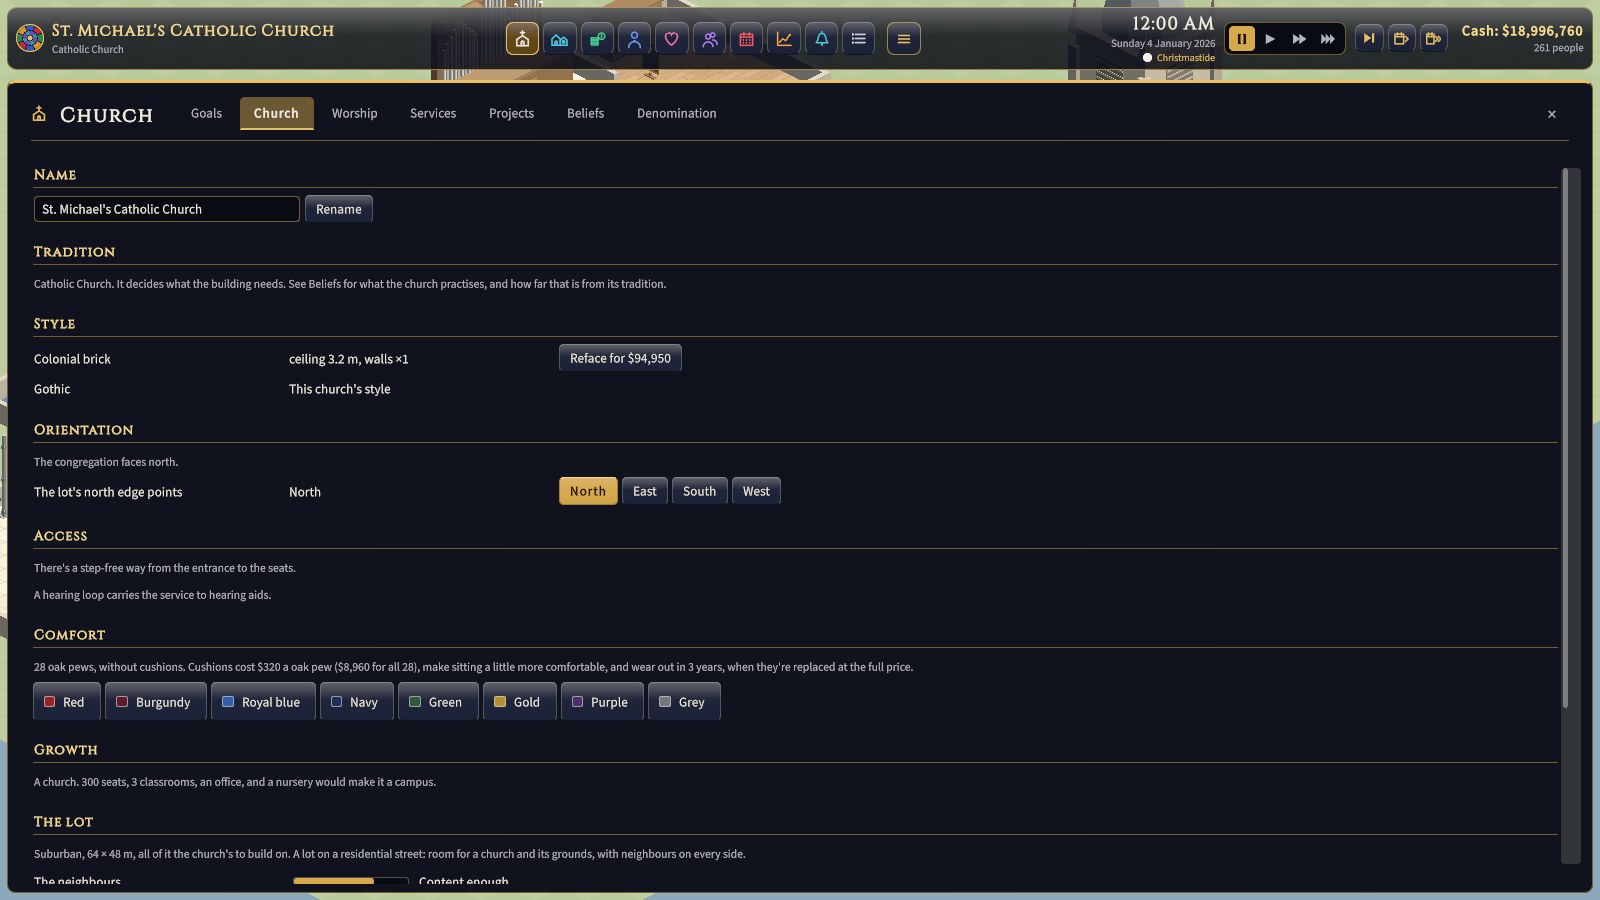The height and width of the screenshot is (900, 1600).
Task: Go to the Services tab
Action: [x=433, y=113]
